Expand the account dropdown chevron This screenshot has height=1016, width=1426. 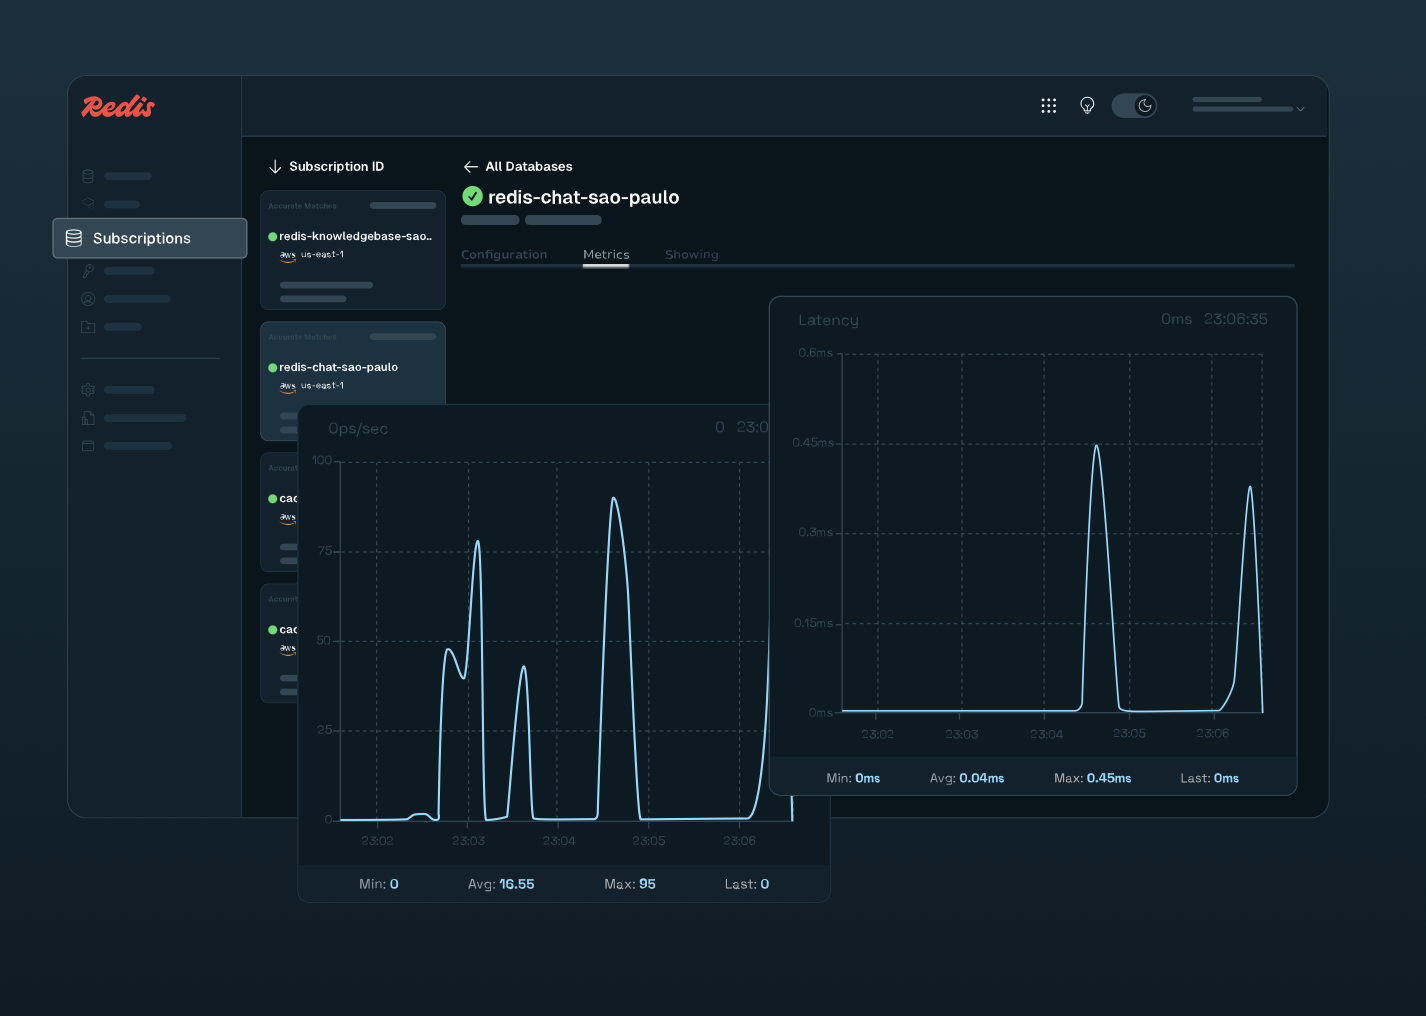(1300, 109)
